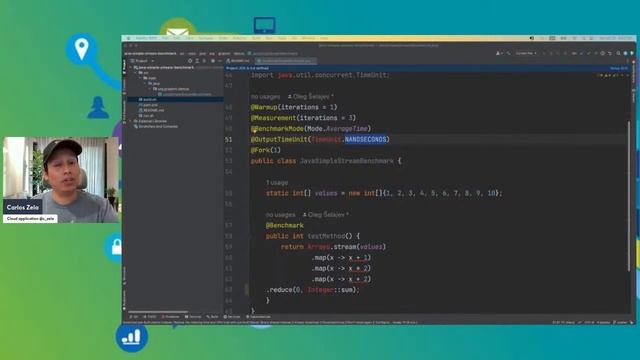Open the Dependencies tool window tab
Image resolution: width=640 pixels, height=360 pixels.
coord(258,317)
